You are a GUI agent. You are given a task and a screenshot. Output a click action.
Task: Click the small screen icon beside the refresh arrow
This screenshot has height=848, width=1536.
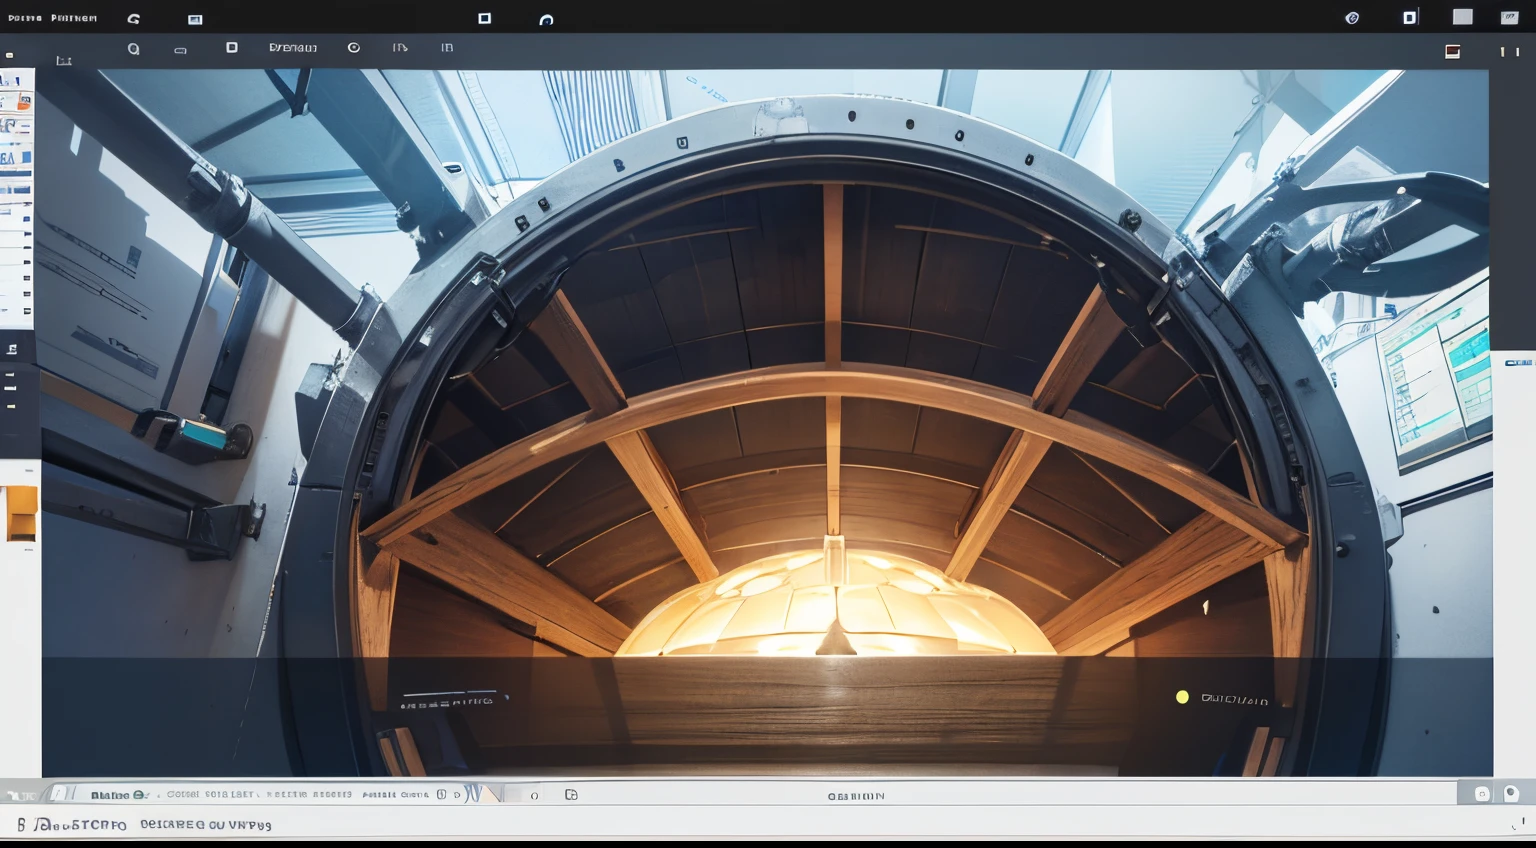pos(195,19)
